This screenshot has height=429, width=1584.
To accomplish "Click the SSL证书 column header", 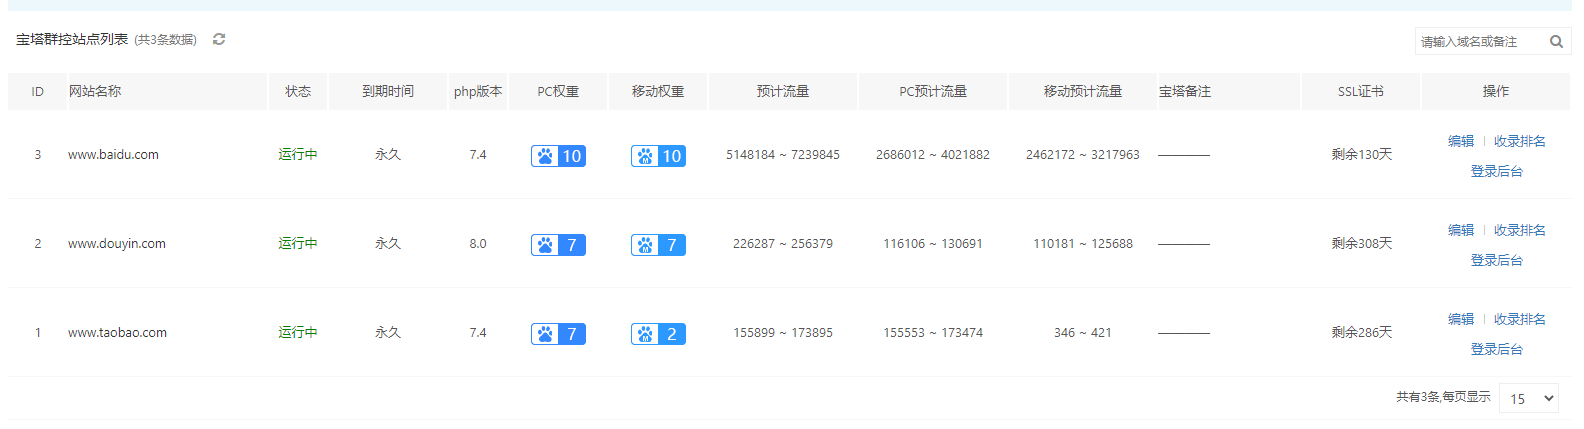I will tap(1361, 91).
